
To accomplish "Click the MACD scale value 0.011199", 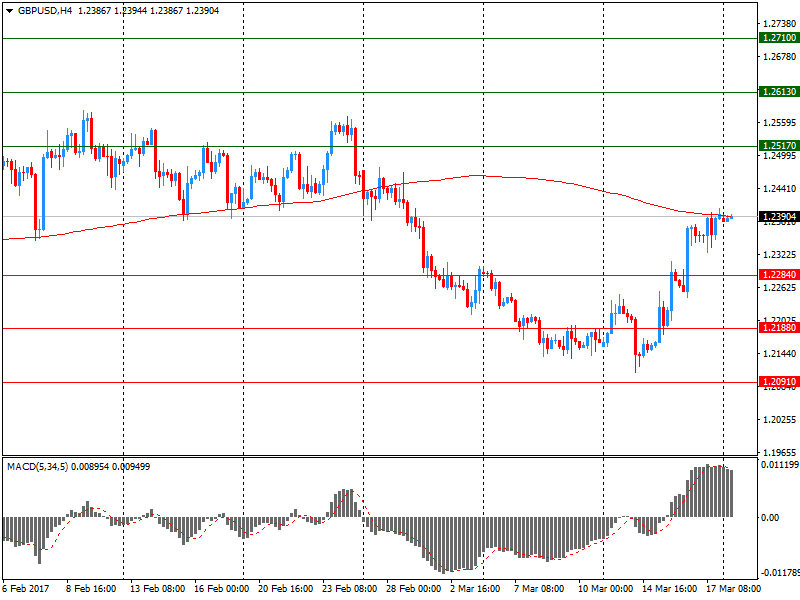I will click(780, 465).
